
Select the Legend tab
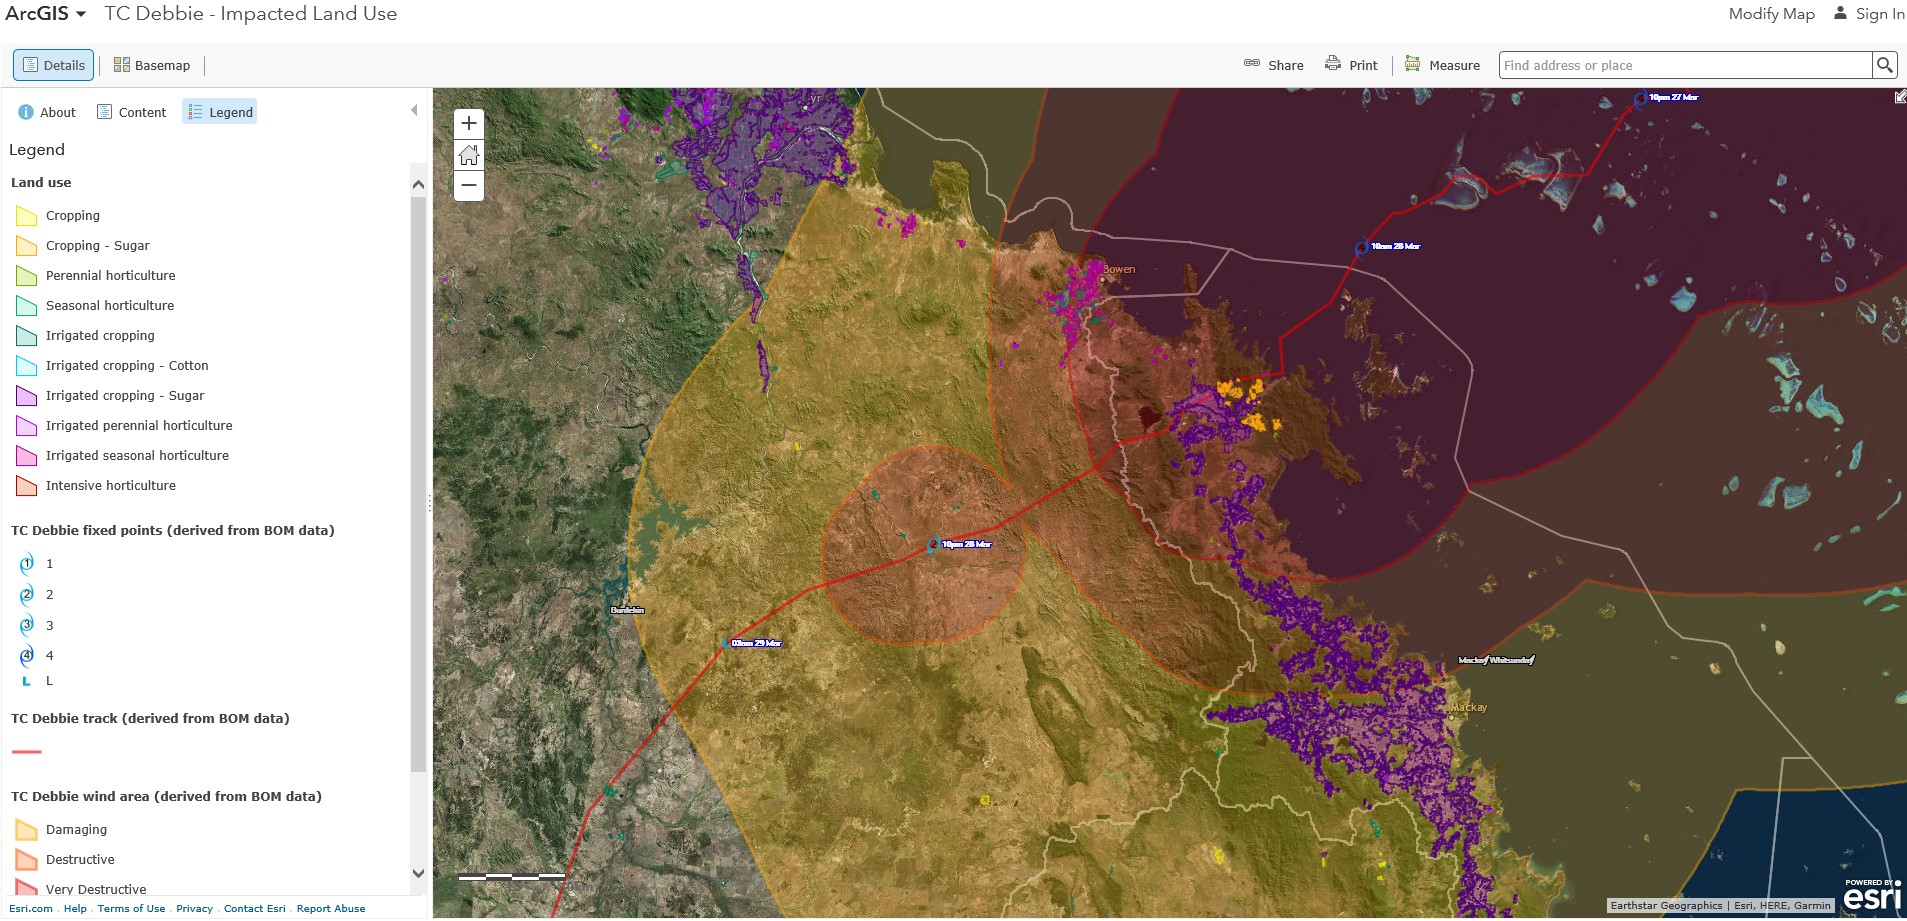tap(220, 112)
